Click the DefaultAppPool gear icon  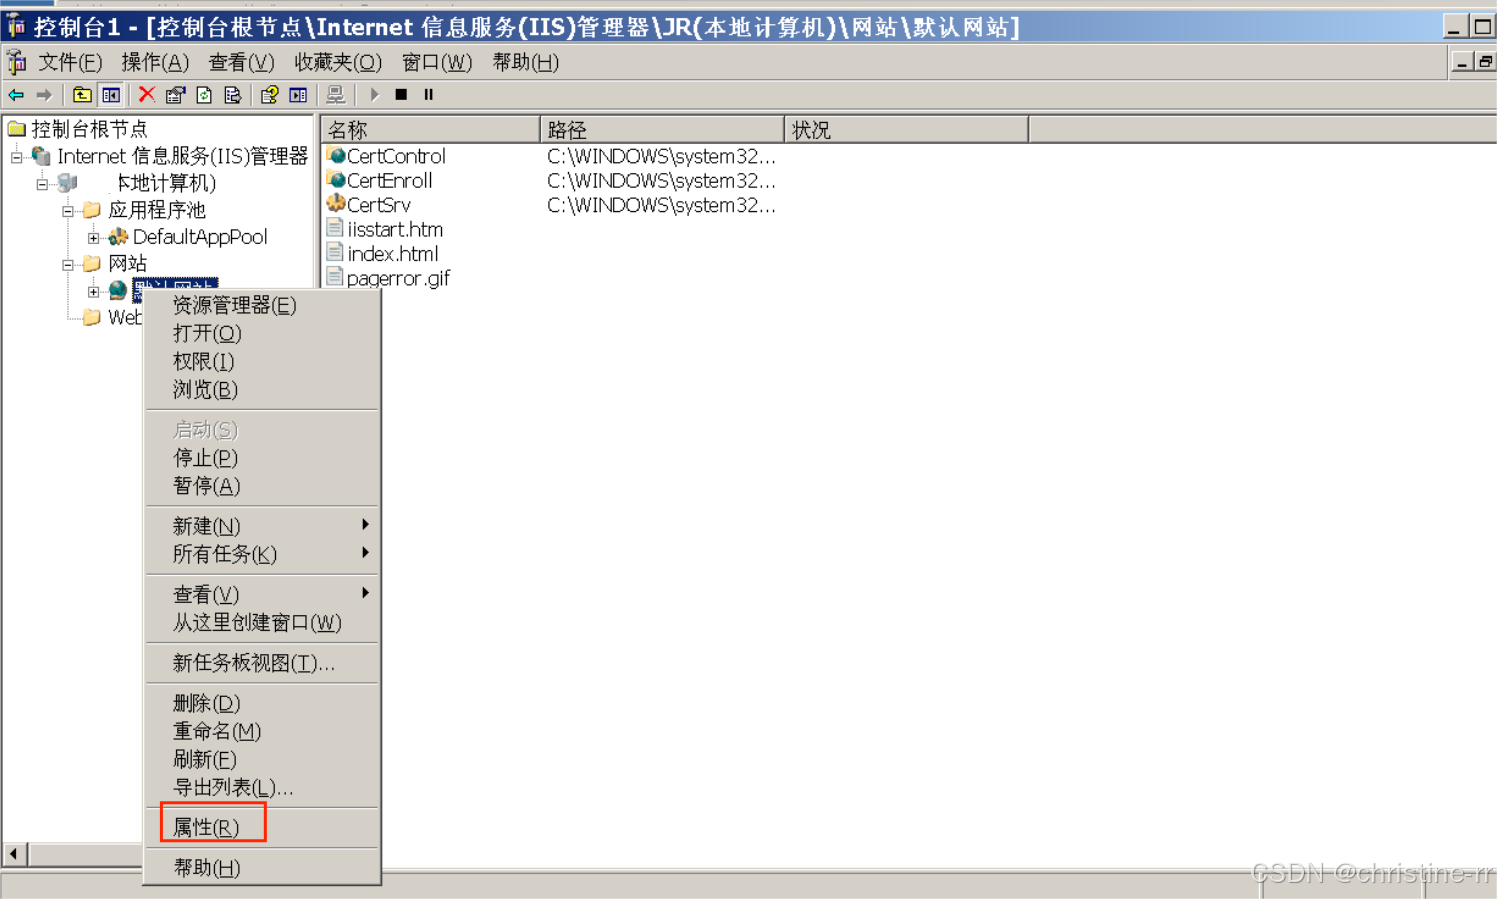118,237
